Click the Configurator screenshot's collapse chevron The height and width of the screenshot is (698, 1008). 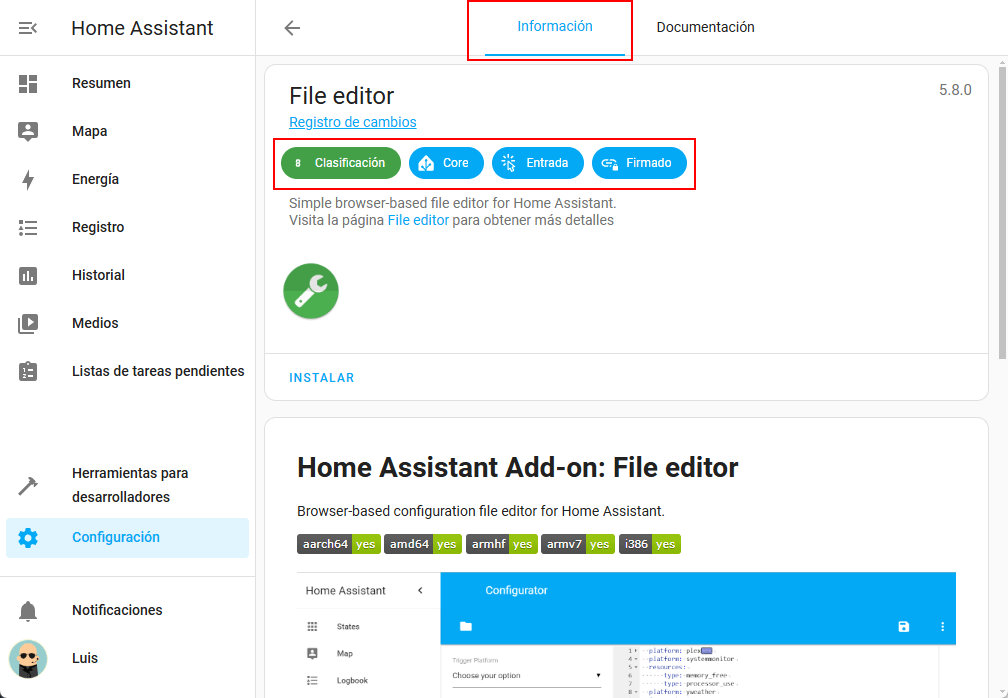[x=420, y=591]
